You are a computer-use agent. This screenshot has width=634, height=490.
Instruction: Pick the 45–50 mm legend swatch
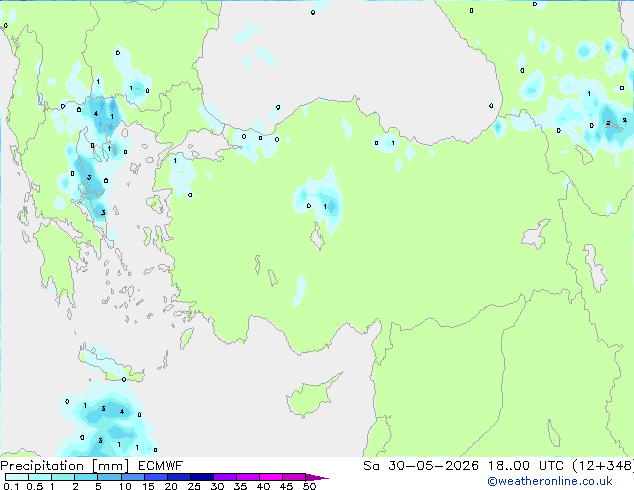click(x=294, y=477)
